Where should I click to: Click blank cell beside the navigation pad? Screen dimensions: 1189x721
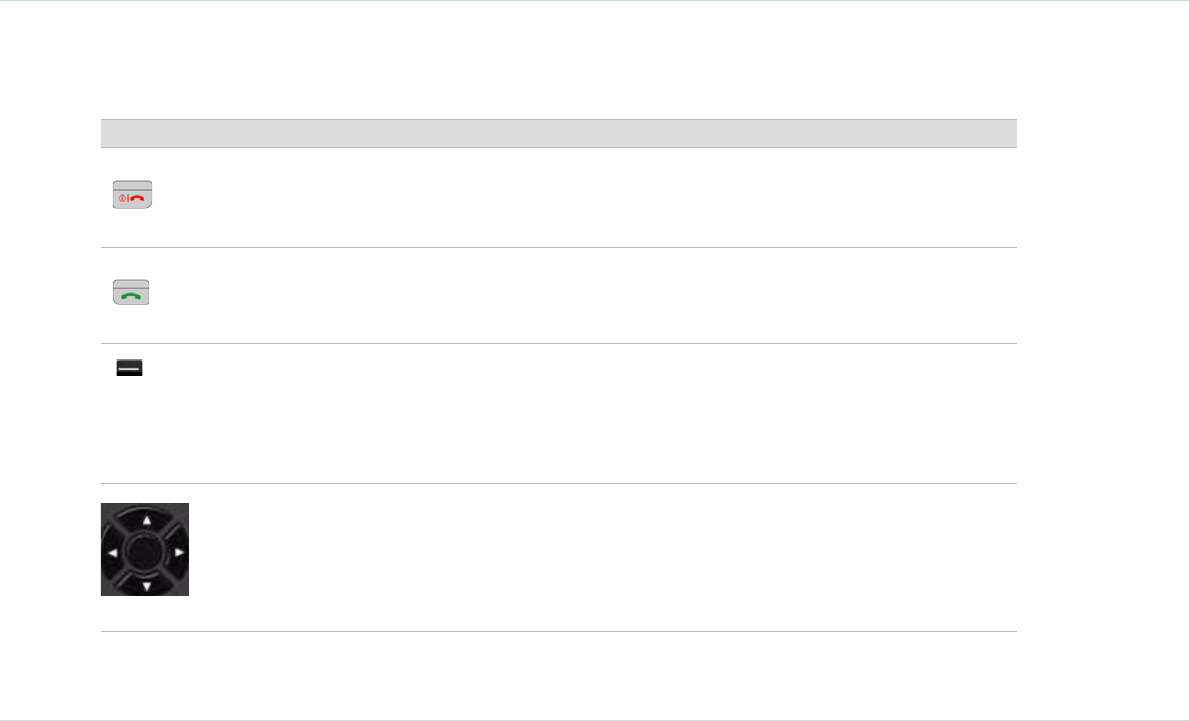point(600,557)
